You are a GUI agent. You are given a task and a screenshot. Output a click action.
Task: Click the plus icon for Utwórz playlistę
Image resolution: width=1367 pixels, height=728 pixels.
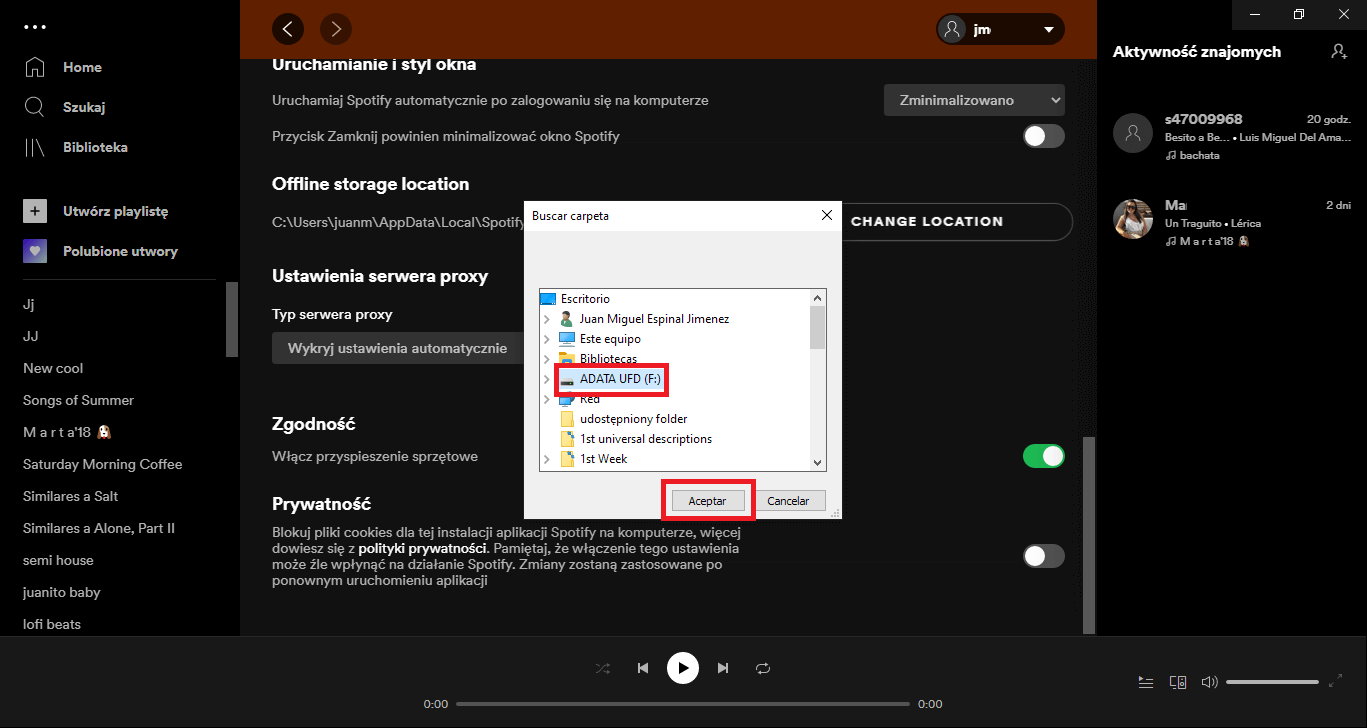click(x=35, y=211)
